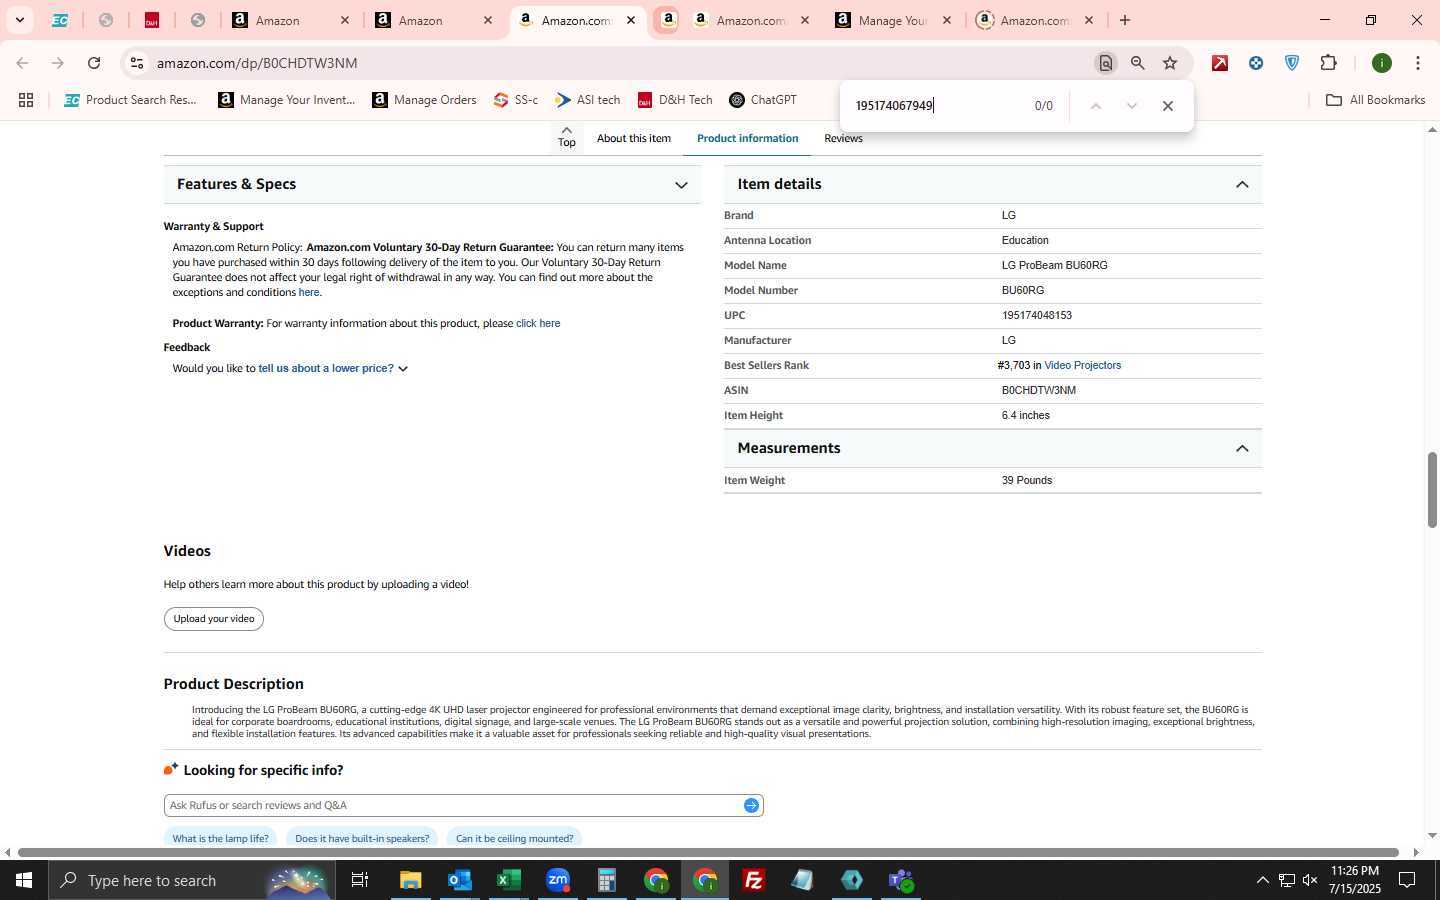The image size is (1440, 900).
Task: Open the Manage Your Invent... bookmark
Action: point(287,100)
